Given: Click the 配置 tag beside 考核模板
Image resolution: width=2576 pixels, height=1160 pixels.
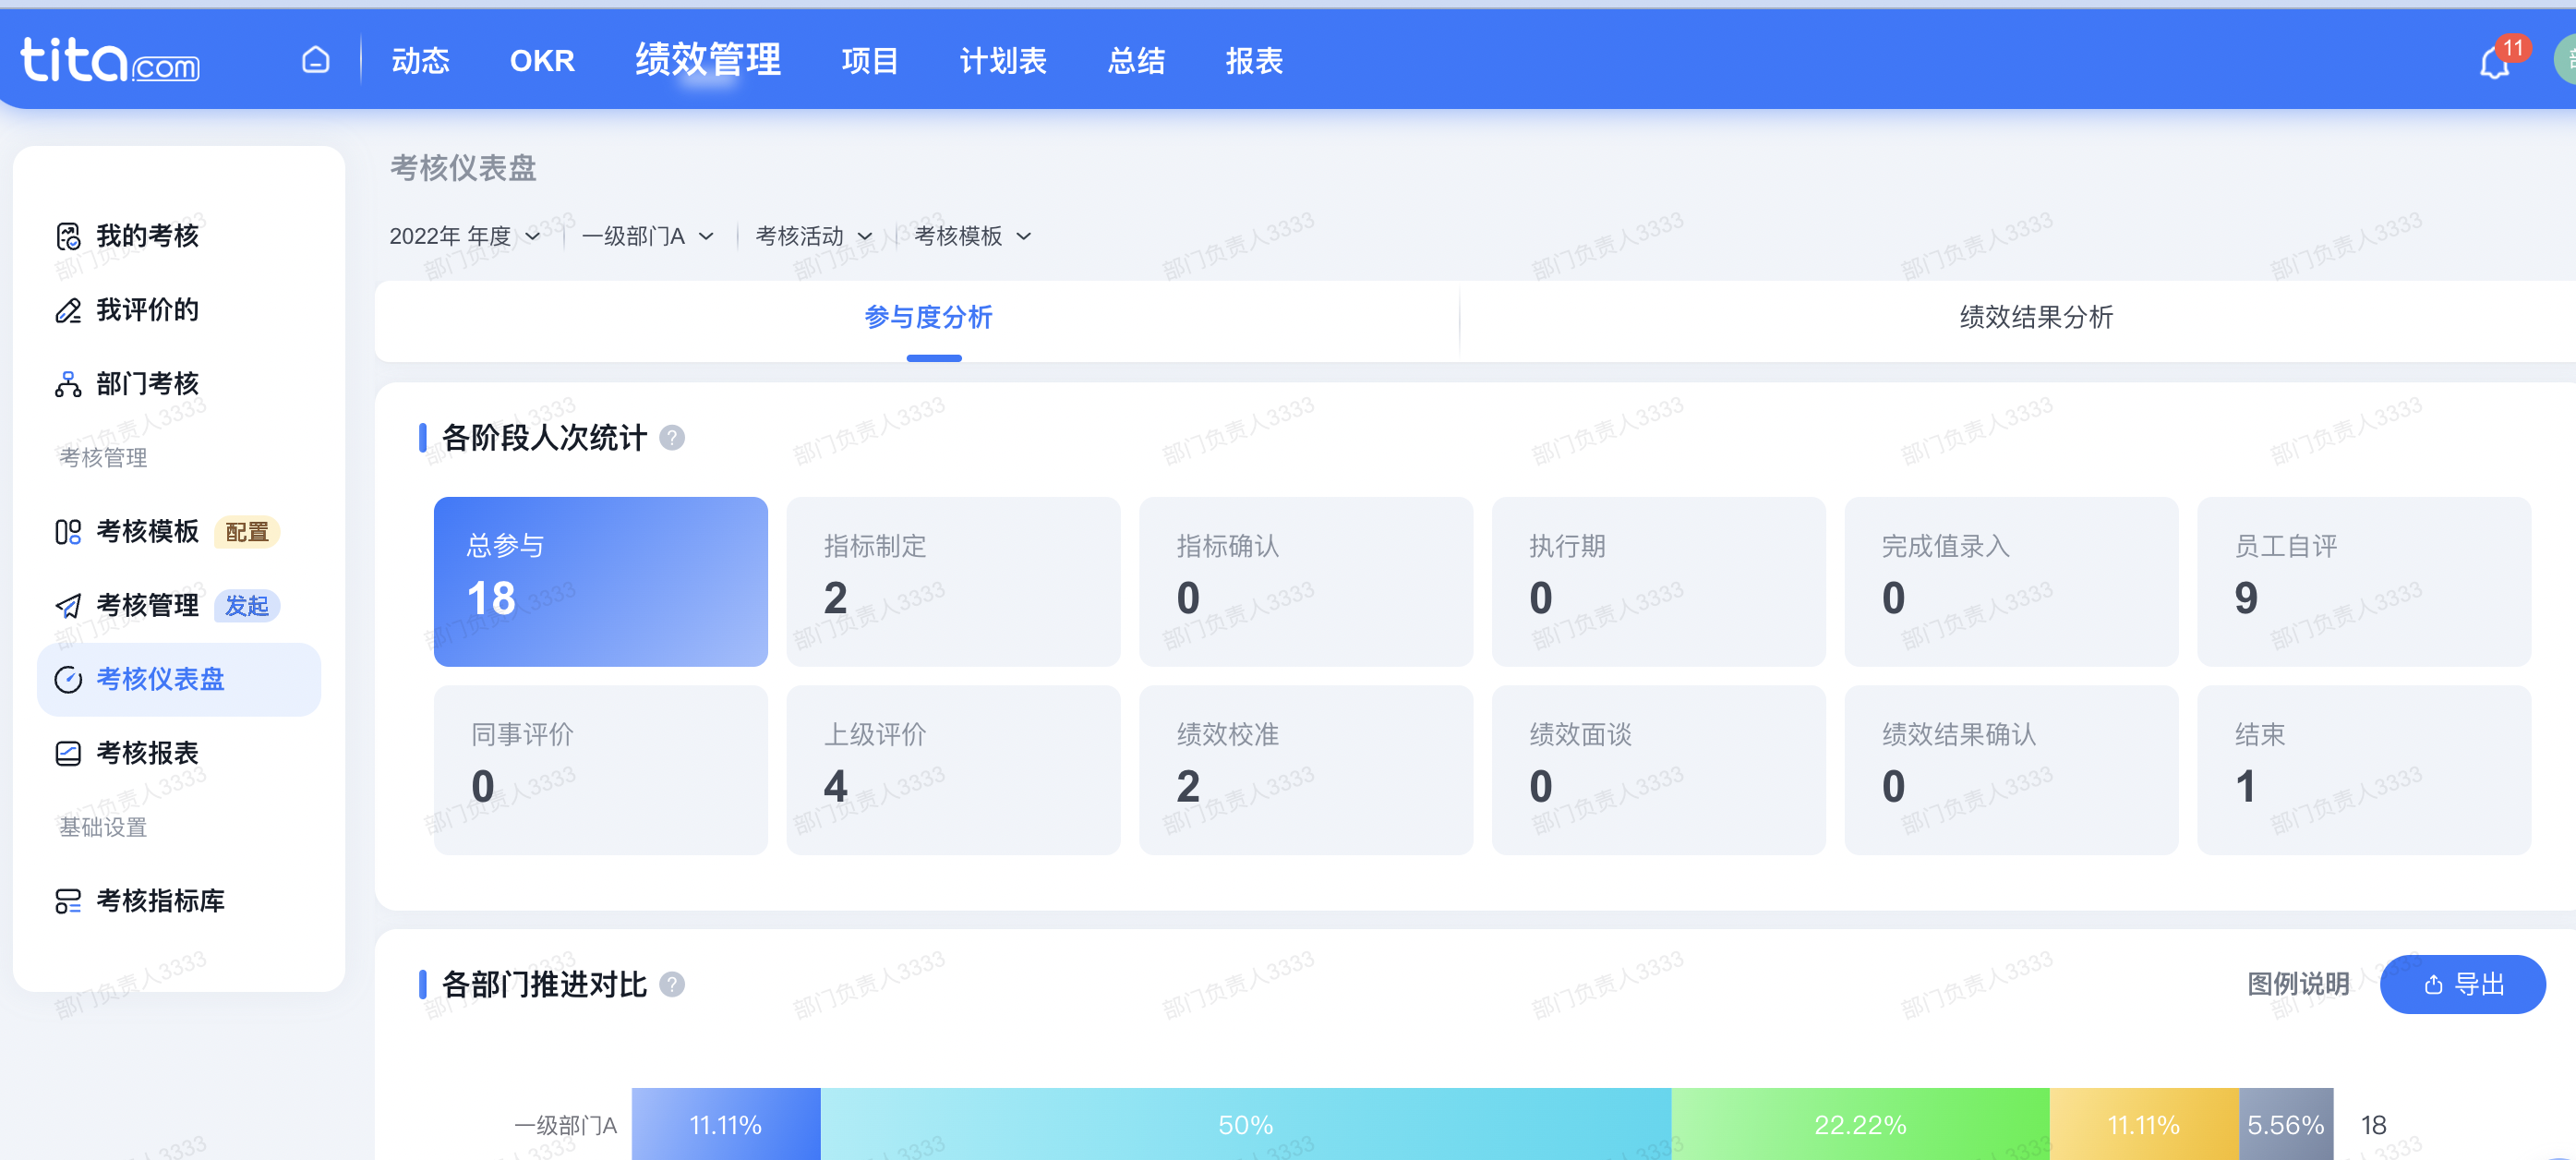Looking at the screenshot, I should pyautogui.click(x=247, y=532).
